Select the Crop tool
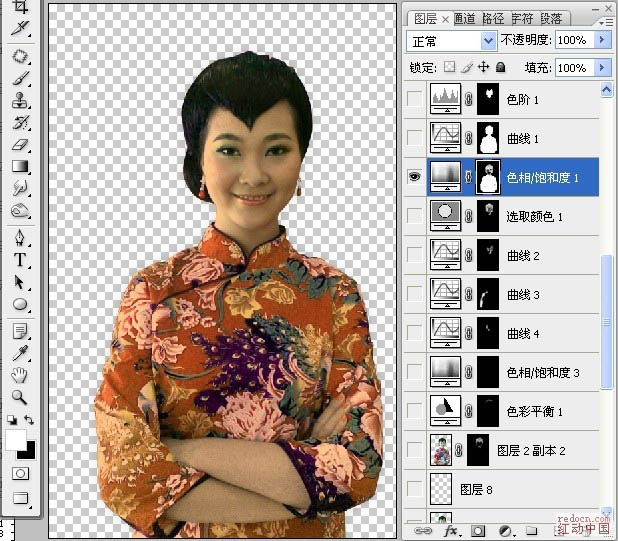 coord(20,7)
